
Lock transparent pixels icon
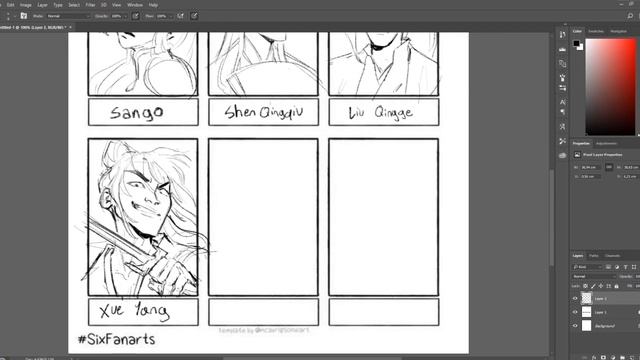[x=585, y=286]
